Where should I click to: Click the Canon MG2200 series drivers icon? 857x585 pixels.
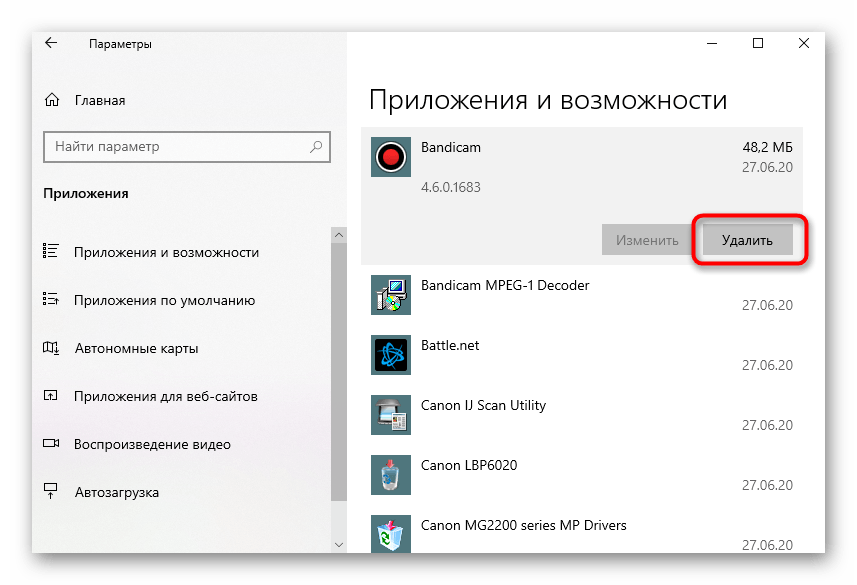click(x=391, y=534)
